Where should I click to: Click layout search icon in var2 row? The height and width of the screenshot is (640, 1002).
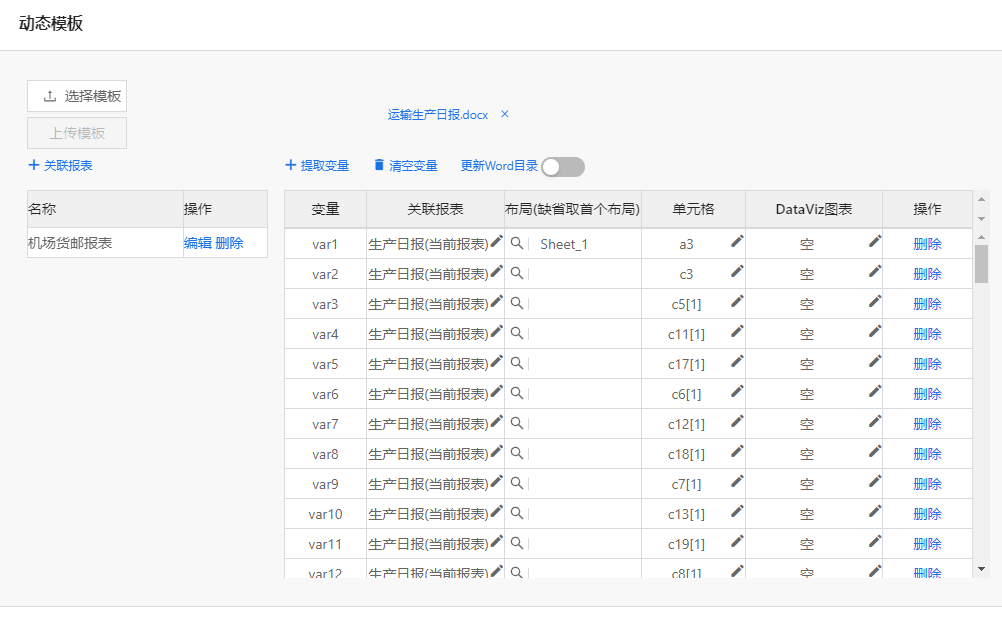pyautogui.click(x=517, y=273)
